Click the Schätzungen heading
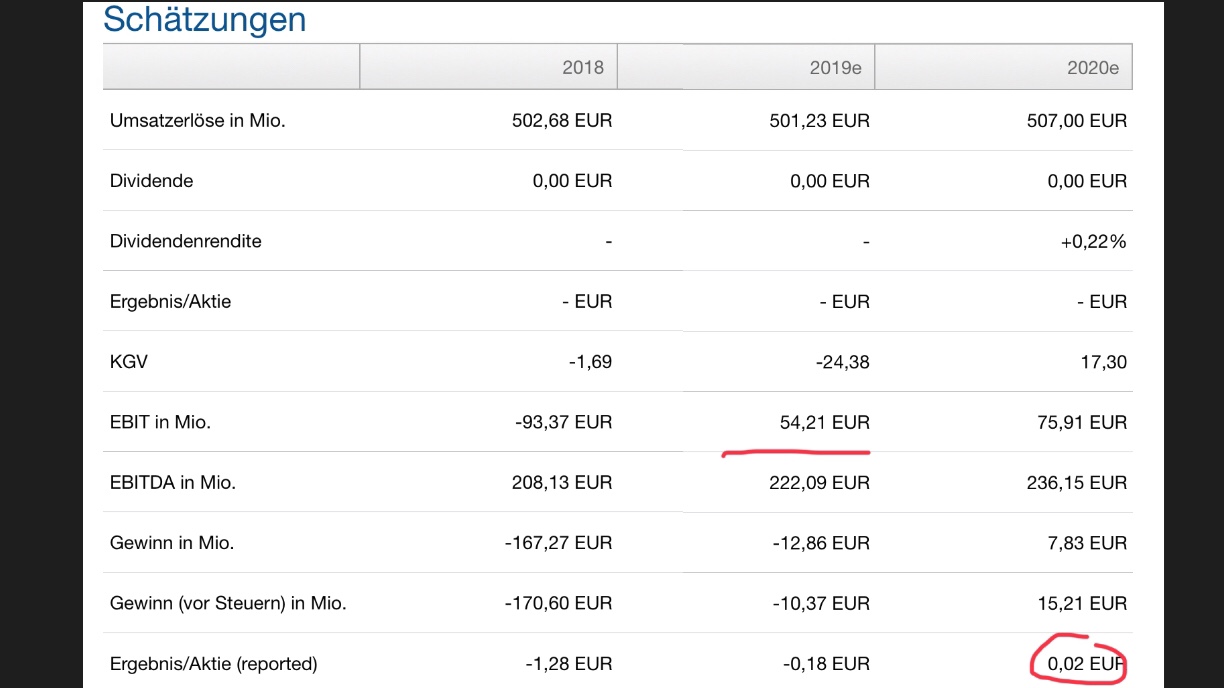The width and height of the screenshot is (1224, 688). click(x=205, y=19)
